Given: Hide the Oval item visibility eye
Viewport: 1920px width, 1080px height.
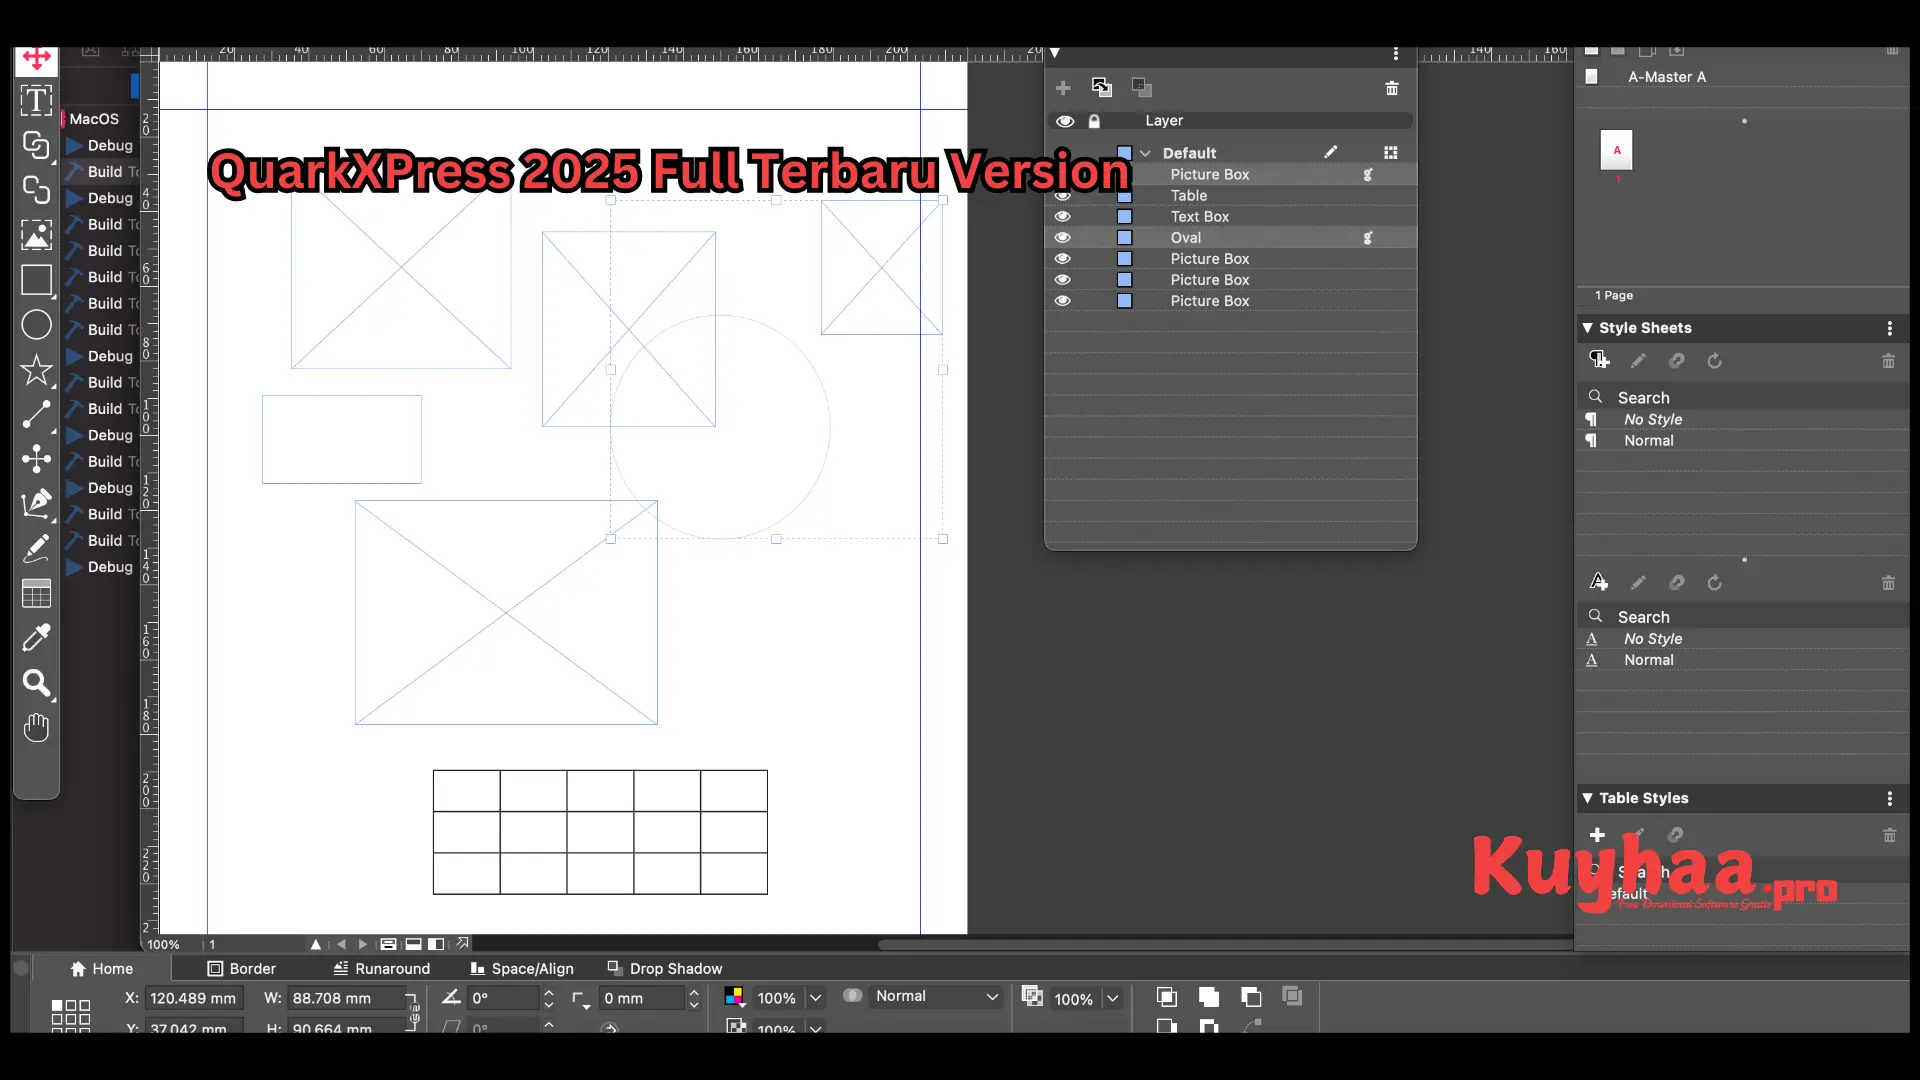Looking at the screenshot, I should pos(1063,237).
